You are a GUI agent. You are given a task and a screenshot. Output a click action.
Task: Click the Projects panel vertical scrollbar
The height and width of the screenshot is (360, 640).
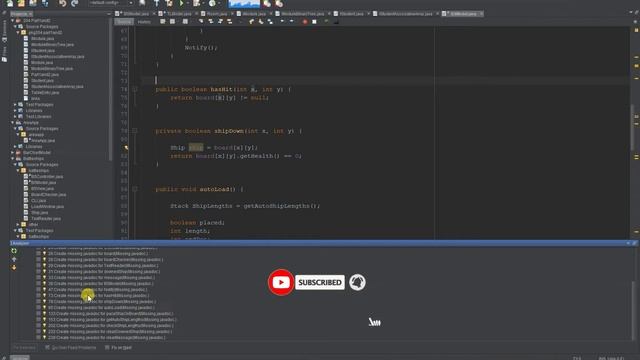[110, 90]
